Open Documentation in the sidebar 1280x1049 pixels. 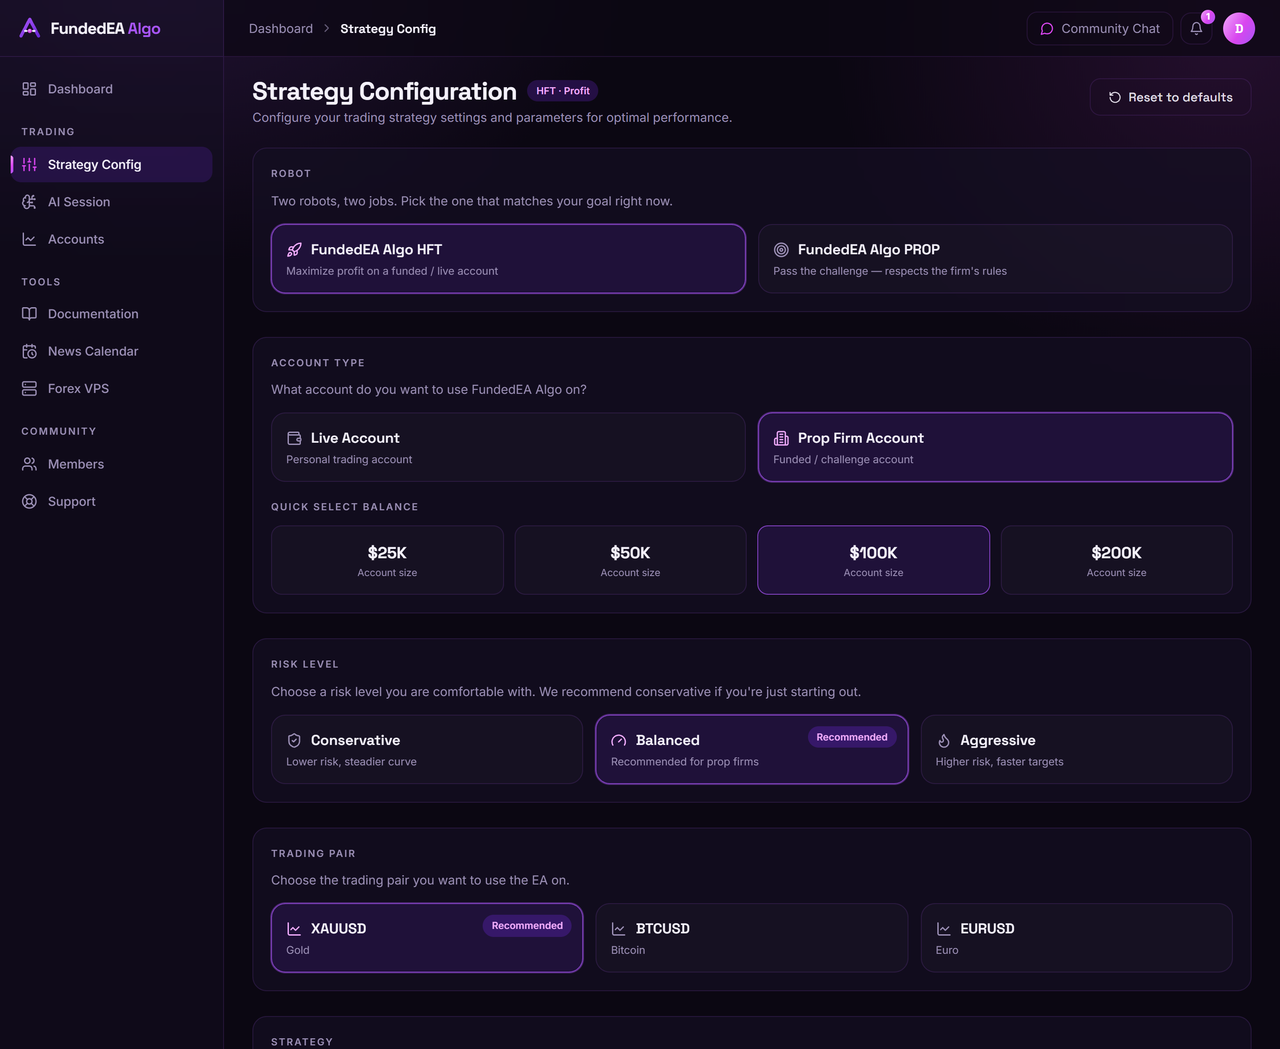[x=112, y=314]
